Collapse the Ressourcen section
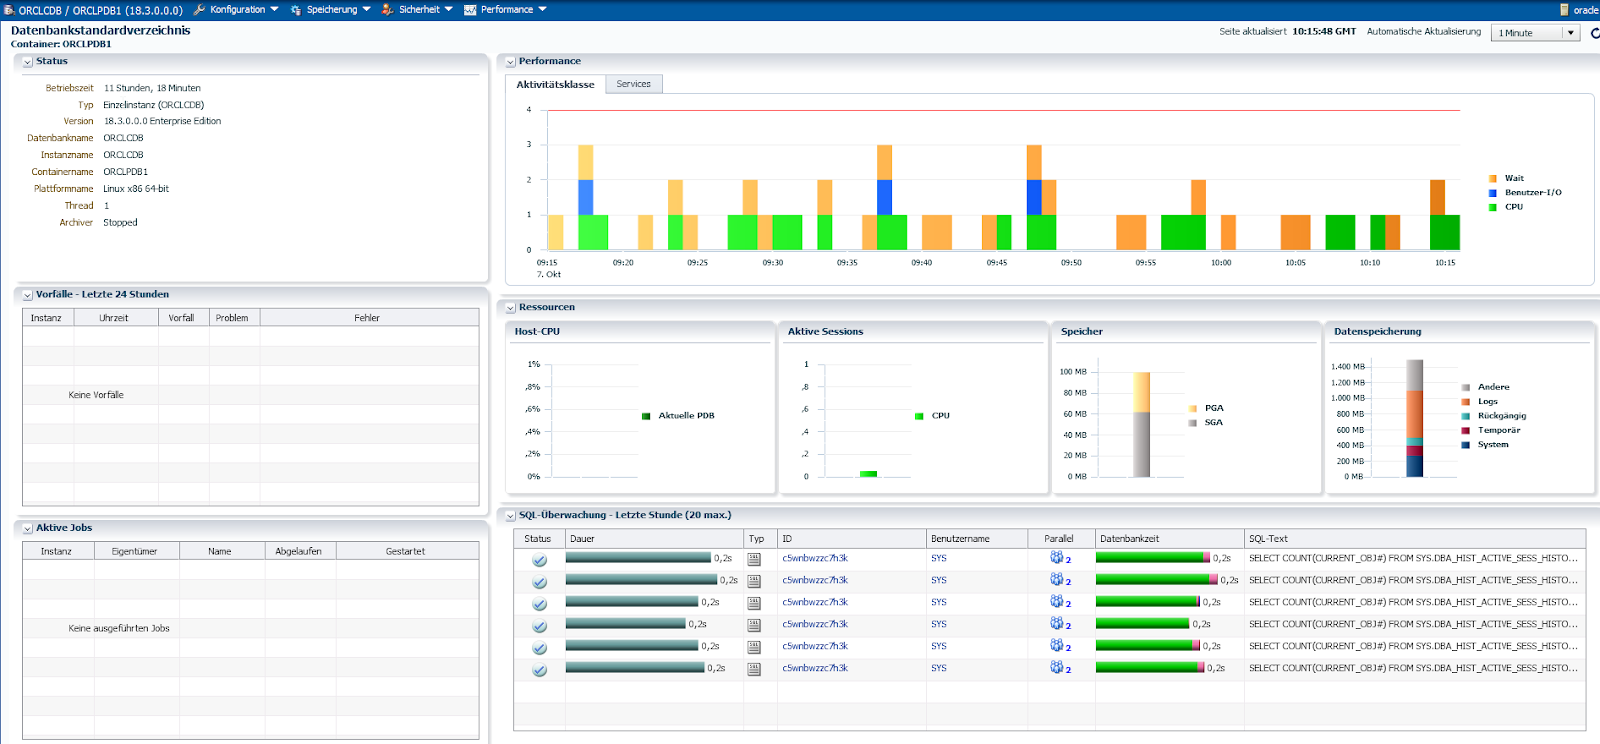Viewport: 1600px width, 744px height. pos(510,308)
